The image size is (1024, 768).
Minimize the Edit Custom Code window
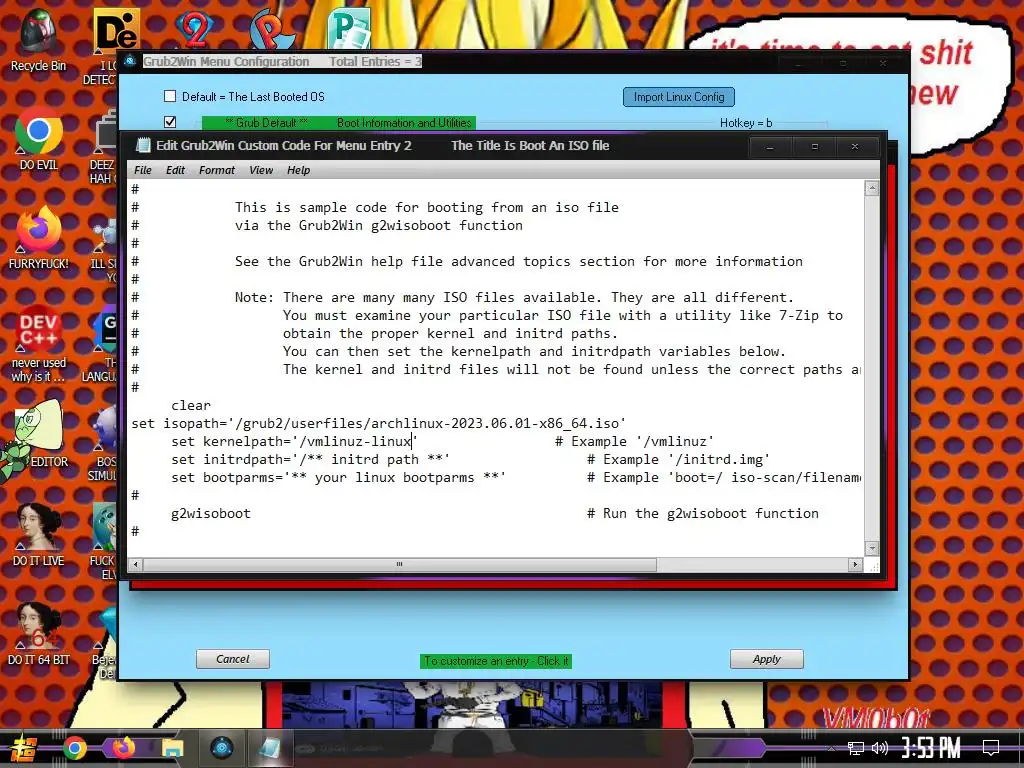coord(769,147)
